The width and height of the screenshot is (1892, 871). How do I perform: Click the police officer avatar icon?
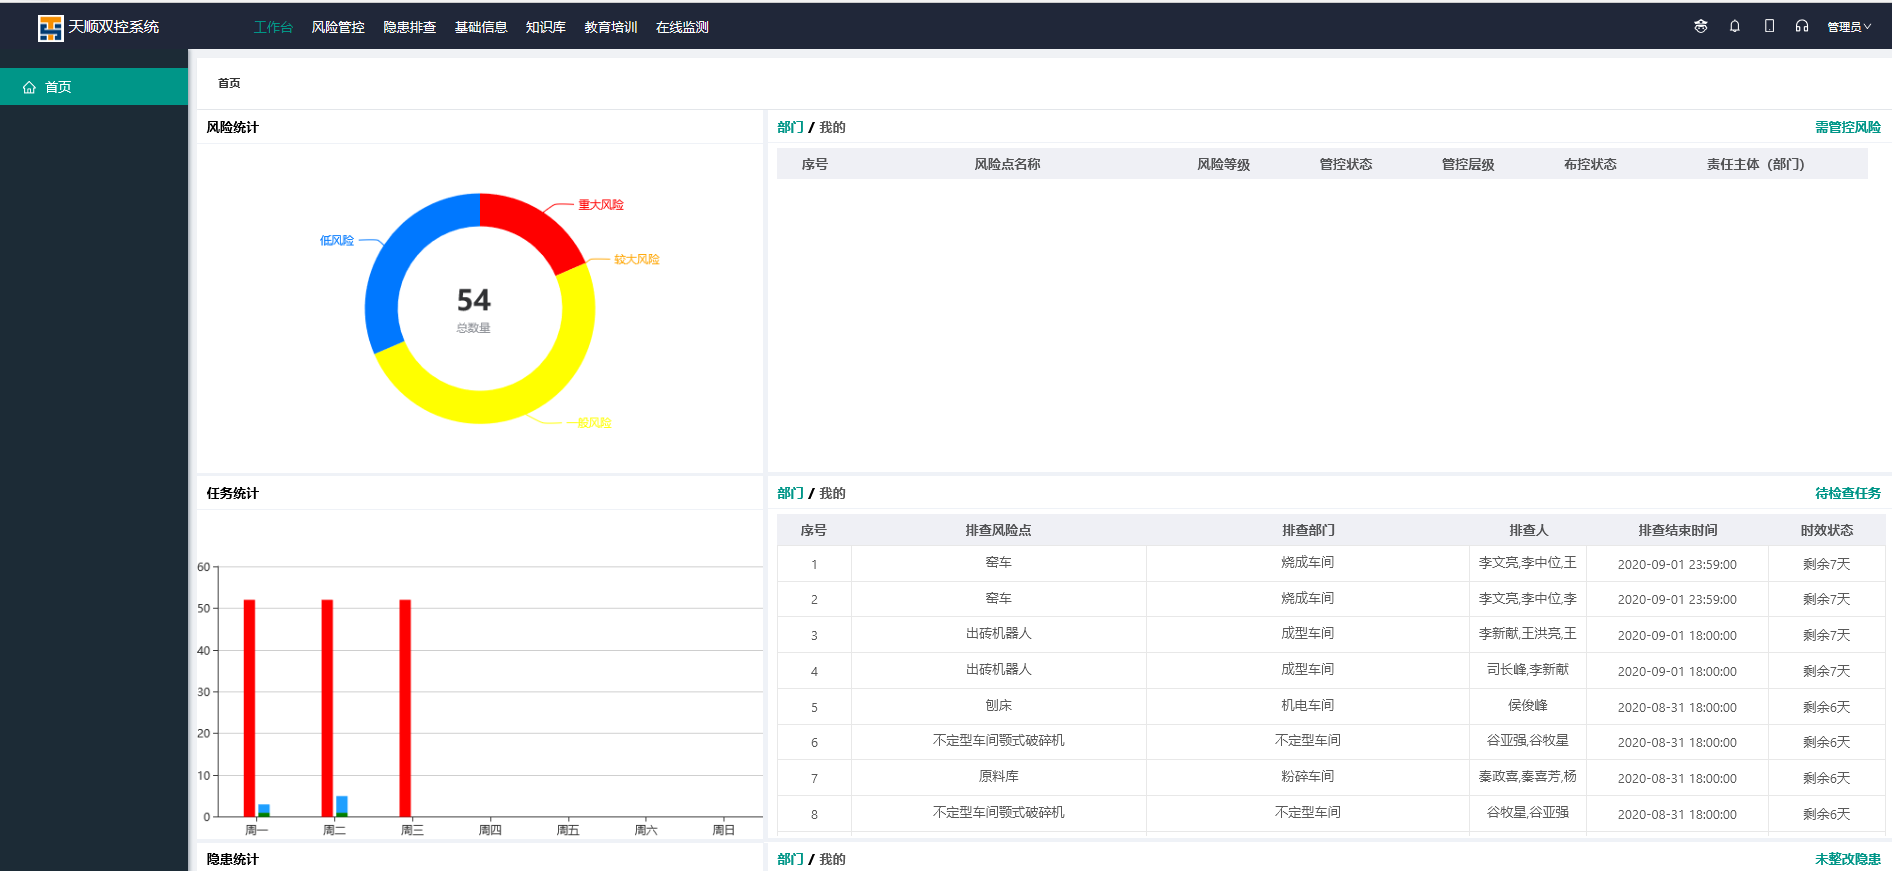point(1700,27)
